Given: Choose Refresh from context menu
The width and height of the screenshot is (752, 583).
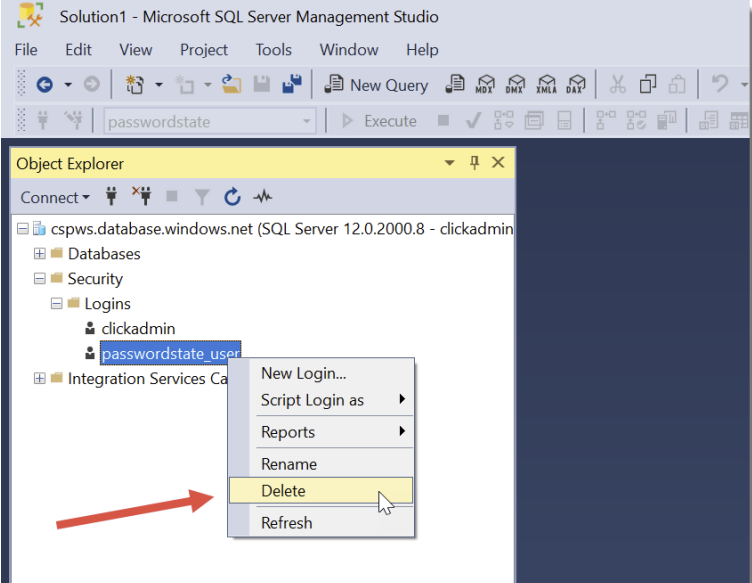Looking at the screenshot, I should (x=320, y=523).
